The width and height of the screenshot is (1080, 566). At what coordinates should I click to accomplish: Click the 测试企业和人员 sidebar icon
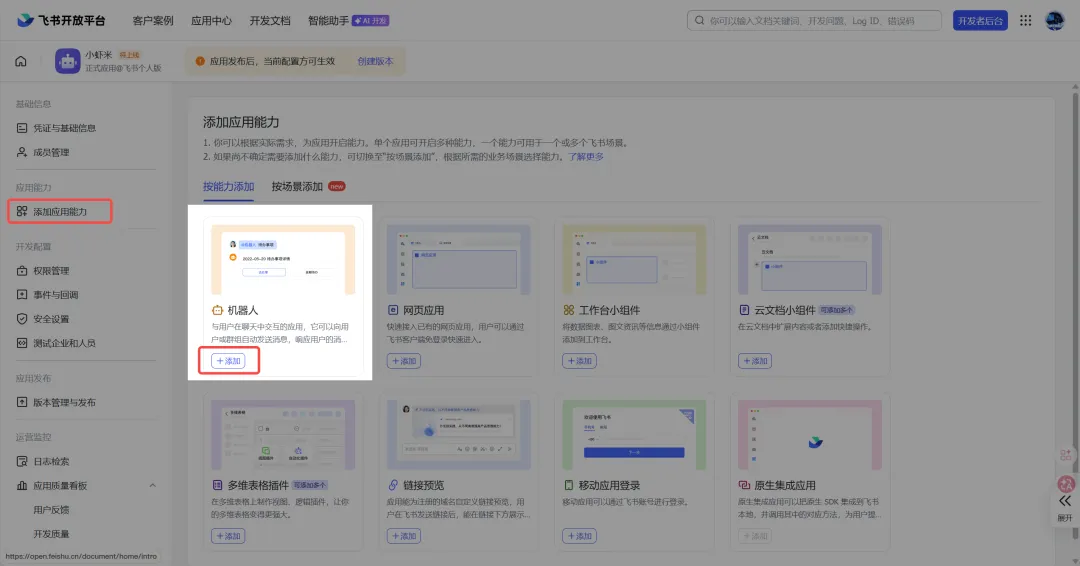22,343
